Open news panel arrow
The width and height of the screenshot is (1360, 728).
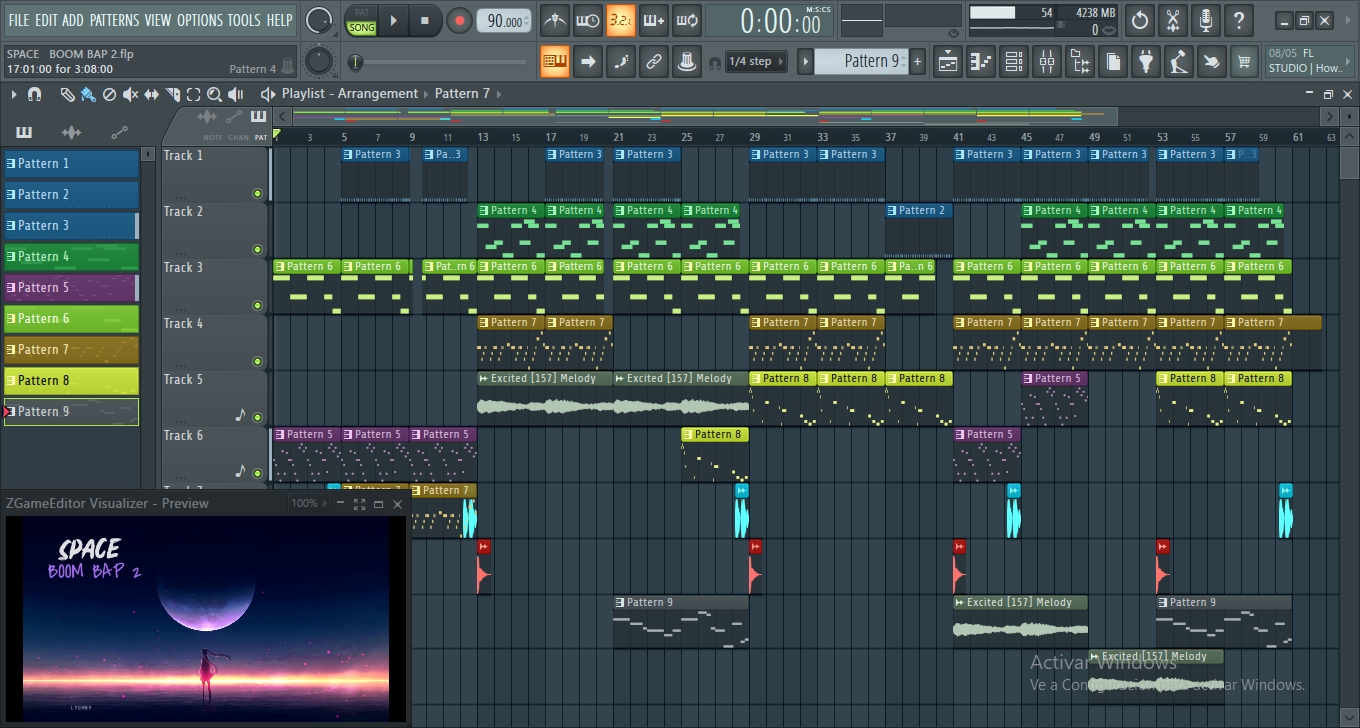click(x=1348, y=62)
